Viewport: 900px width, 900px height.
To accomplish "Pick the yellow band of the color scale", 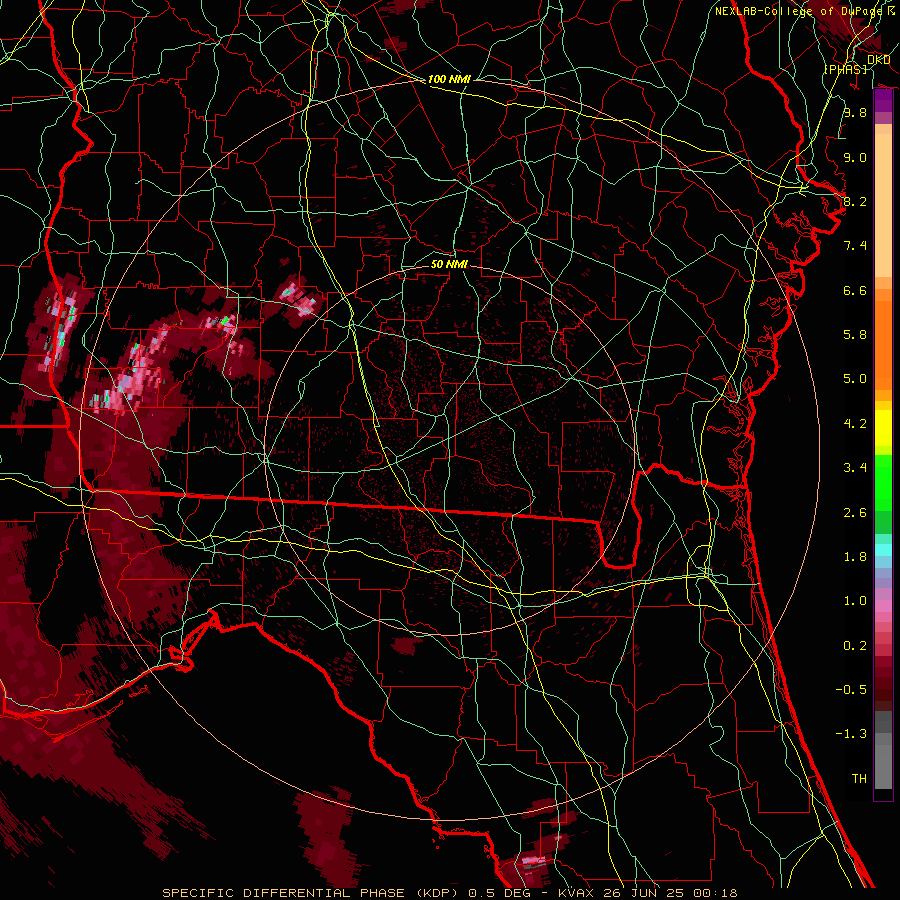I will 883,428.
